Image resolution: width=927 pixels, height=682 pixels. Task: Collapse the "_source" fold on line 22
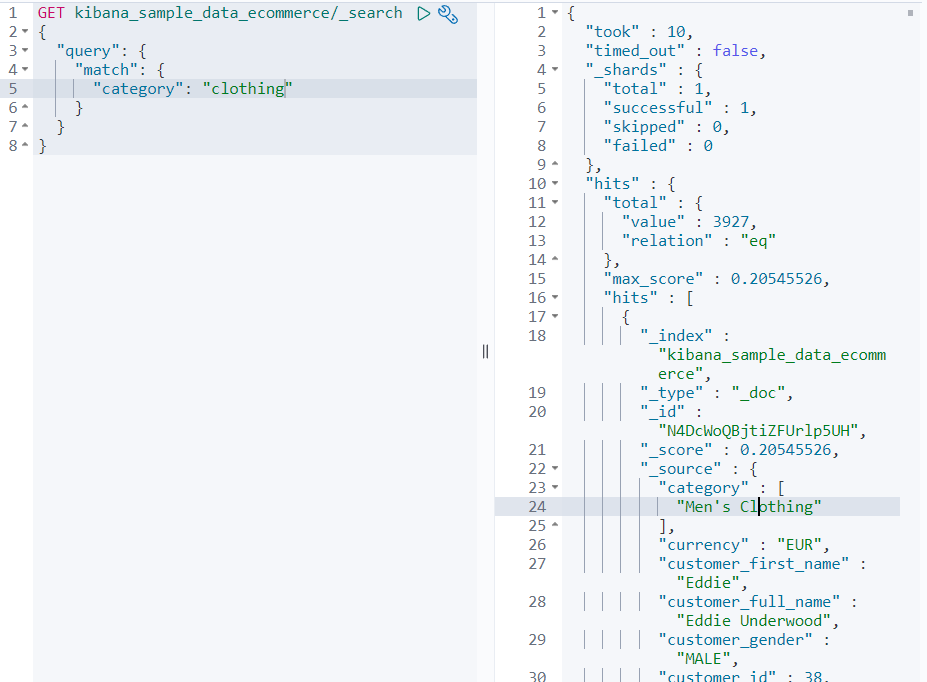[x=555, y=469]
